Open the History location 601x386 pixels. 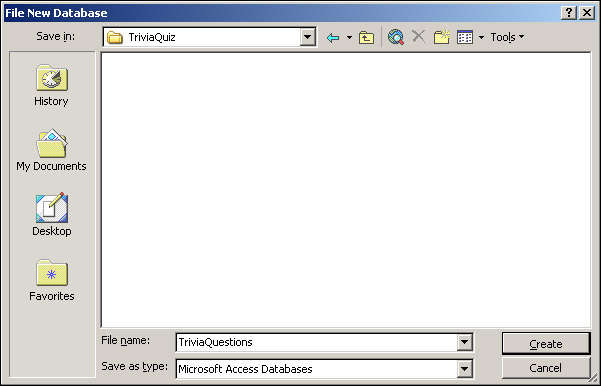(x=51, y=85)
